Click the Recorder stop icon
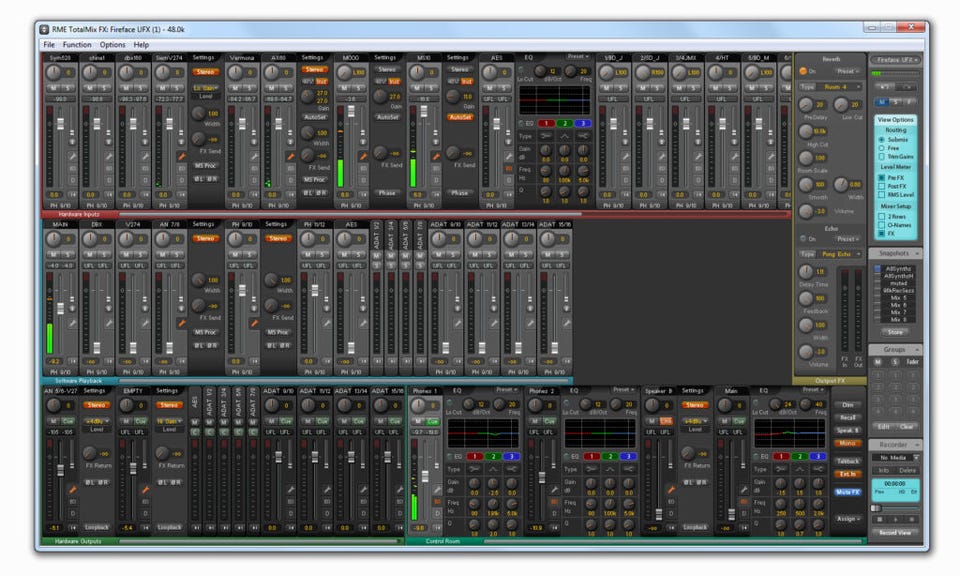 880,520
